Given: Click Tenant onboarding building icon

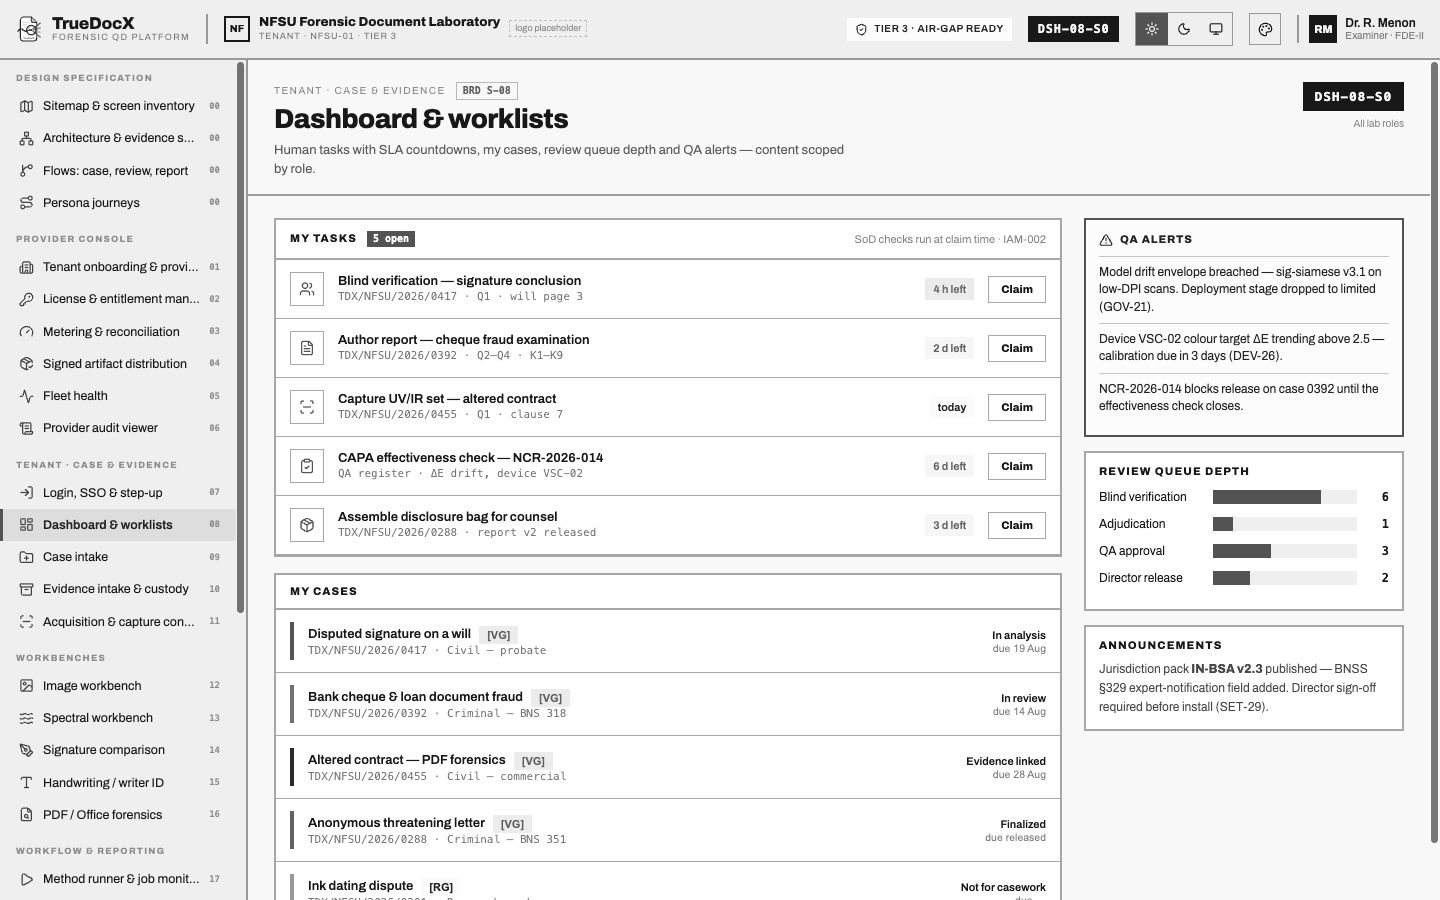Looking at the screenshot, I should point(26,267).
